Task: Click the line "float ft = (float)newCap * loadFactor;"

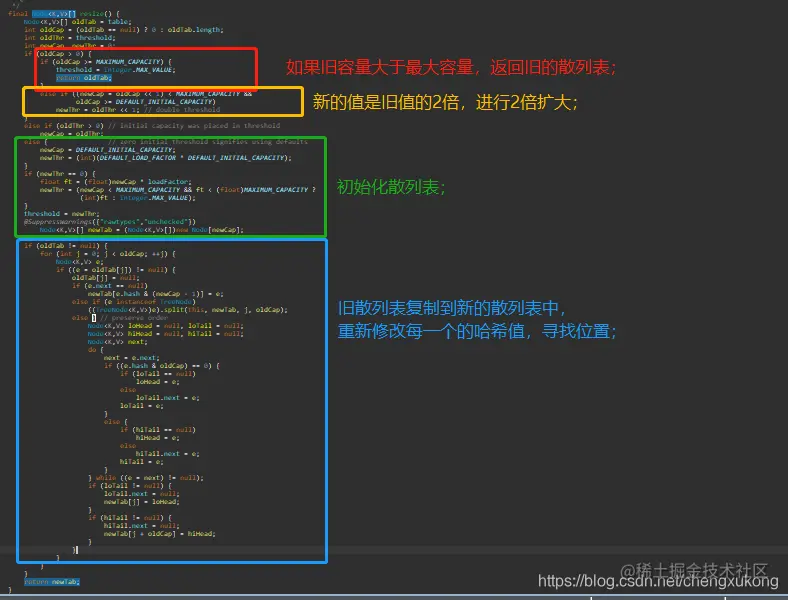Action: coord(116,182)
